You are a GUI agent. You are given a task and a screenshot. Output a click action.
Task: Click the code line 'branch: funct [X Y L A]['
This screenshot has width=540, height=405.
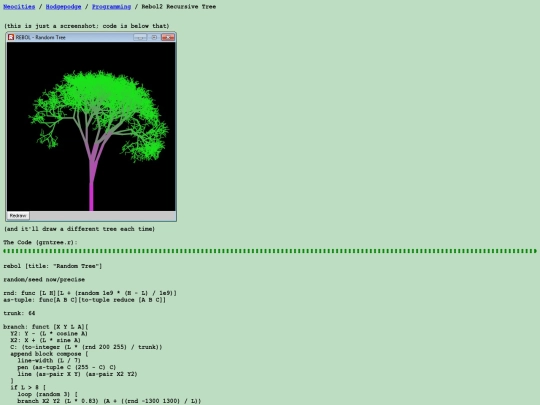(x=46, y=326)
